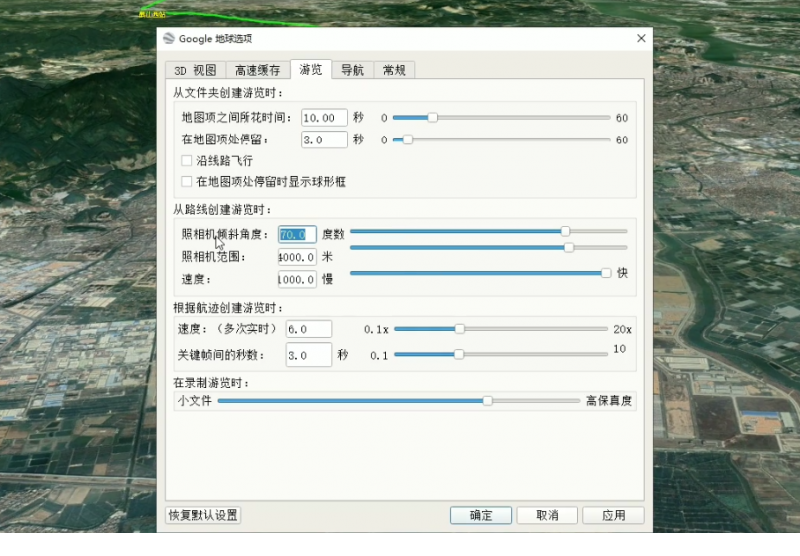Click the 确定 button
This screenshot has height=556, width=800.
(481, 515)
